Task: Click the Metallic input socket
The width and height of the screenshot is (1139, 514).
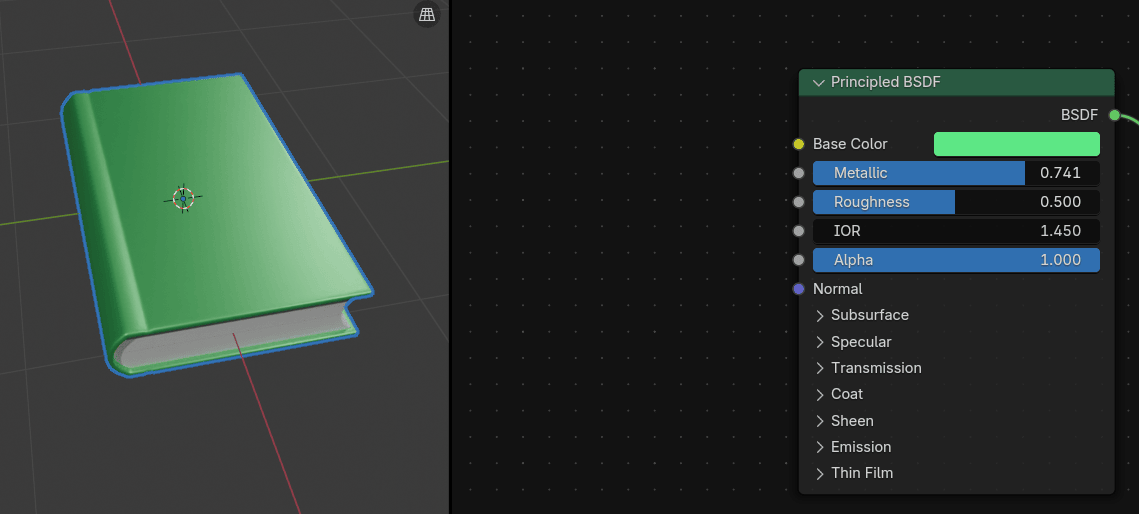Action: pos(798,173)
